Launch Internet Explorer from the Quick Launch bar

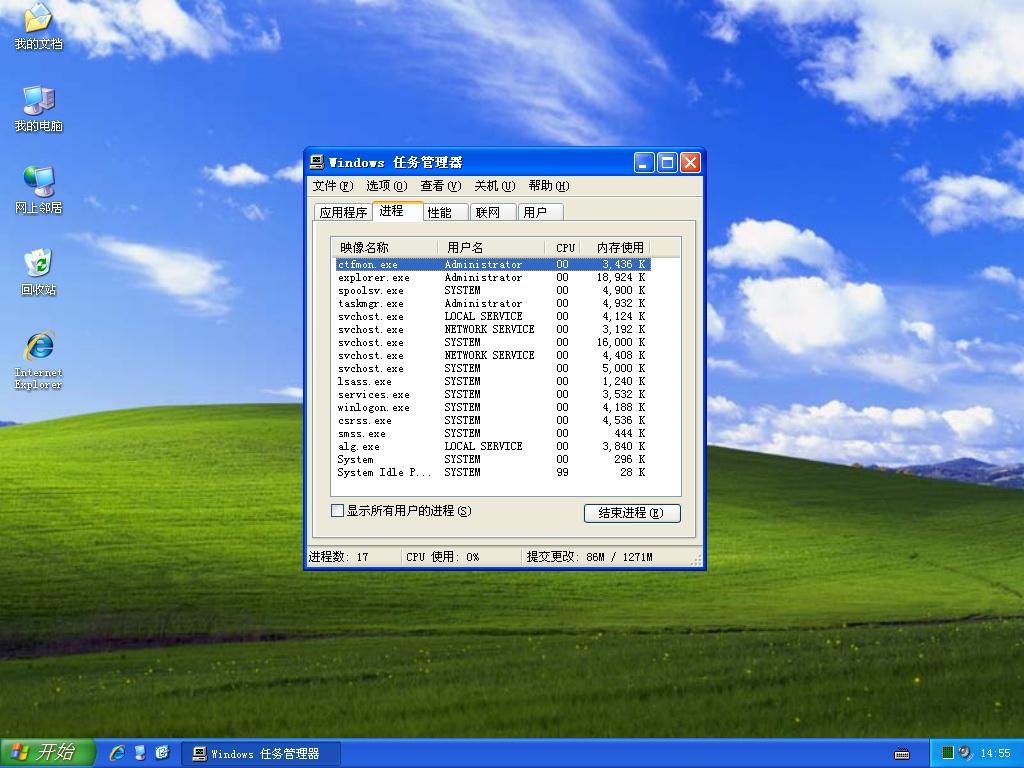pos(118,753)
